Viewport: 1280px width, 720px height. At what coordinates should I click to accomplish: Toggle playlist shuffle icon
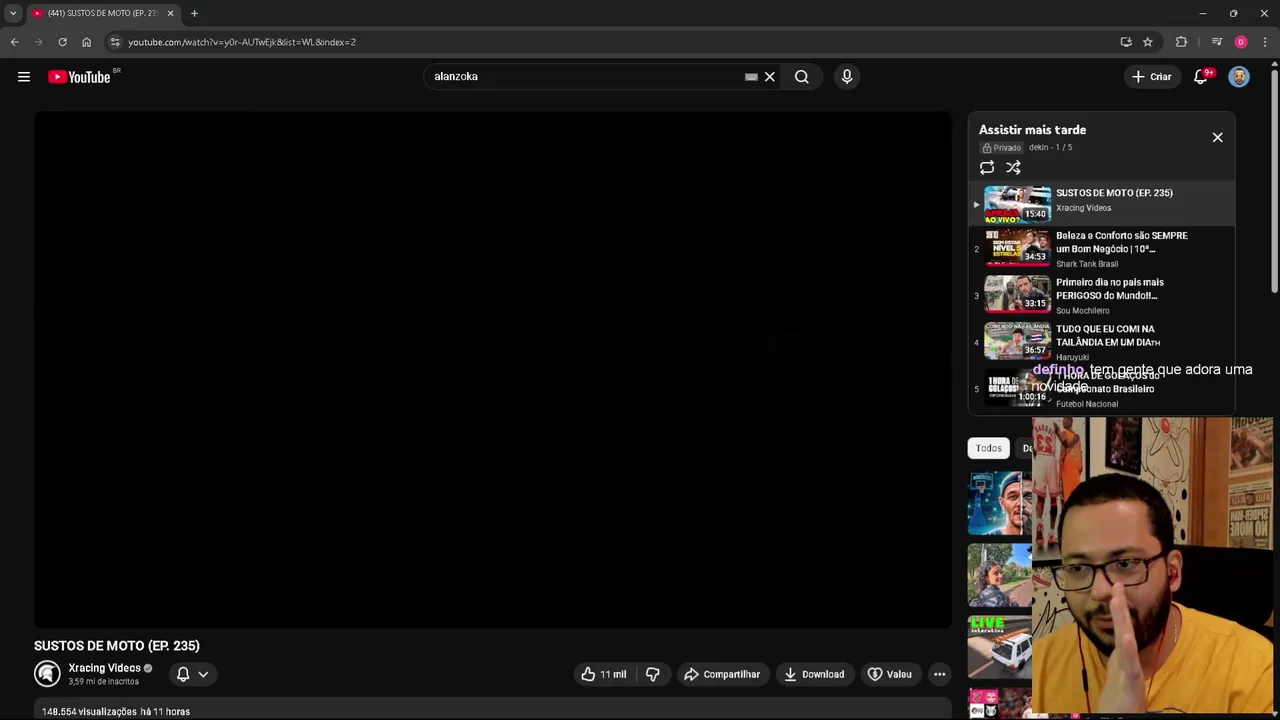[1013, 168]
